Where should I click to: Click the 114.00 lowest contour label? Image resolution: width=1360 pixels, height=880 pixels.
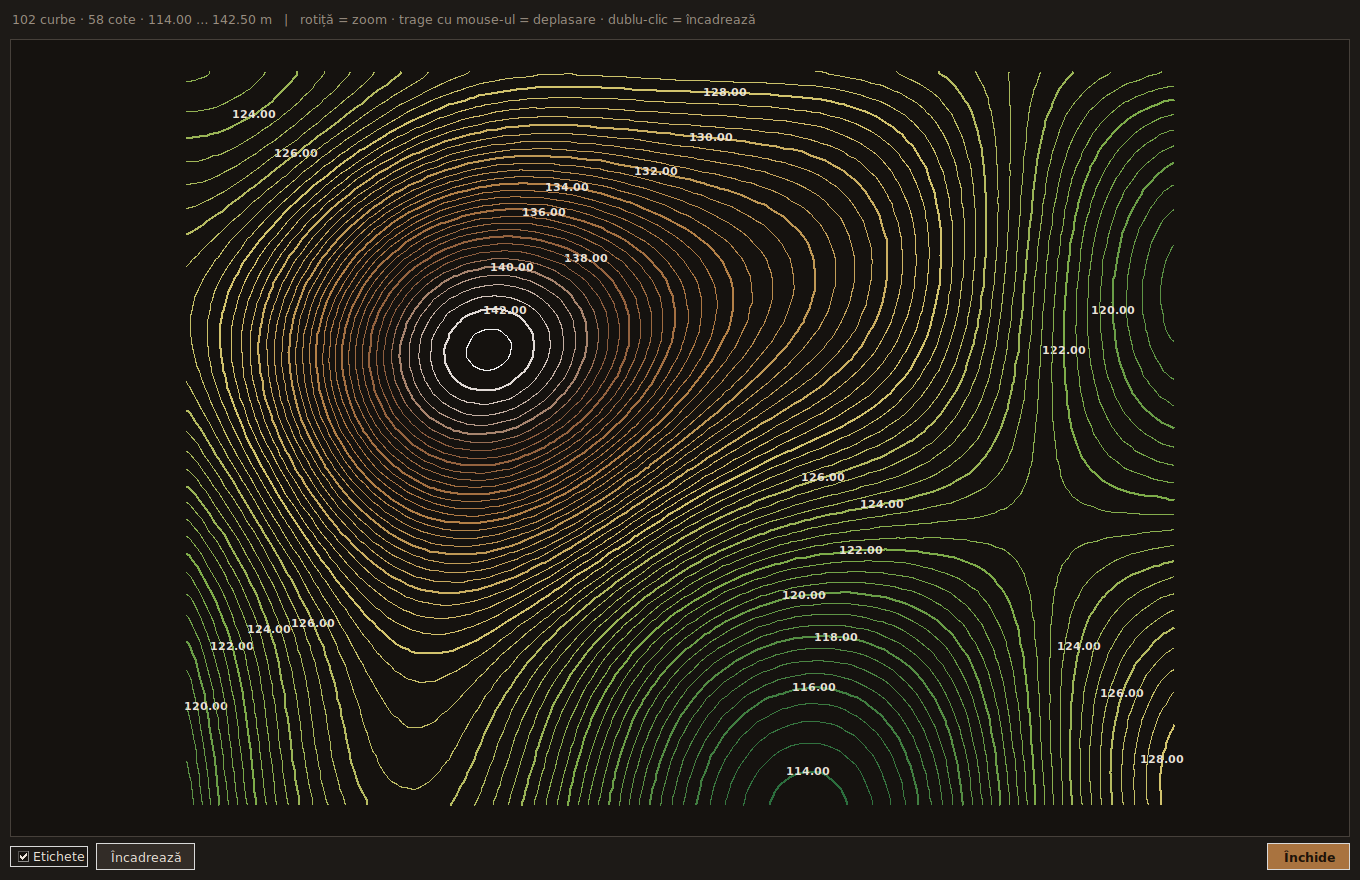click(808, 771)
